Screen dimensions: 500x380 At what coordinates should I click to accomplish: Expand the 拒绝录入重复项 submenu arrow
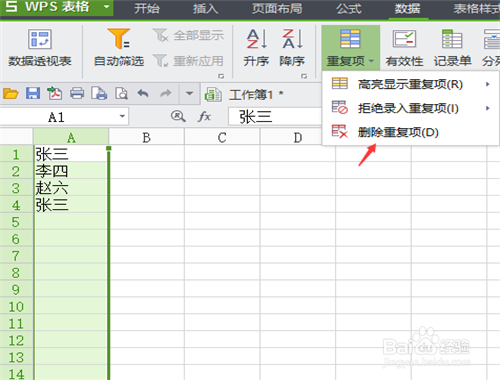(x=488, y=108)
